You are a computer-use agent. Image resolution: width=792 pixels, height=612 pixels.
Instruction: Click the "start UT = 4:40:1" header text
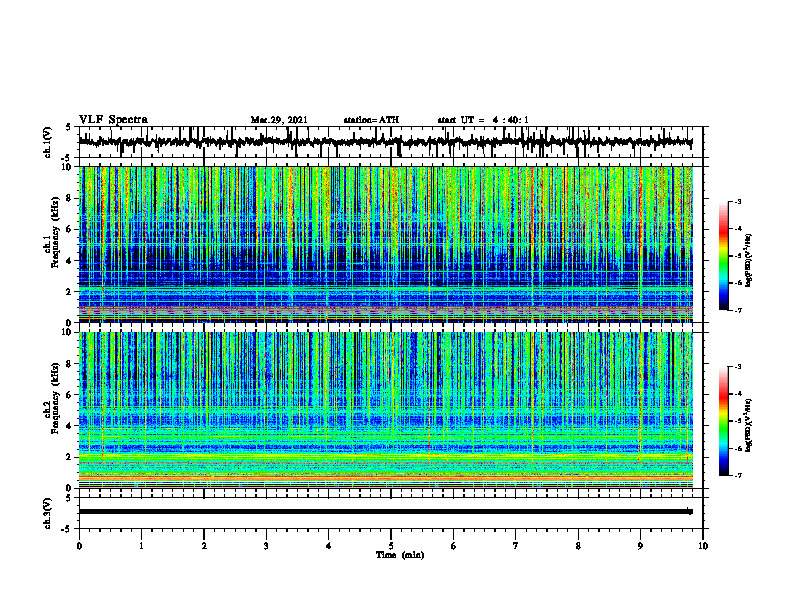click(483, 120)
